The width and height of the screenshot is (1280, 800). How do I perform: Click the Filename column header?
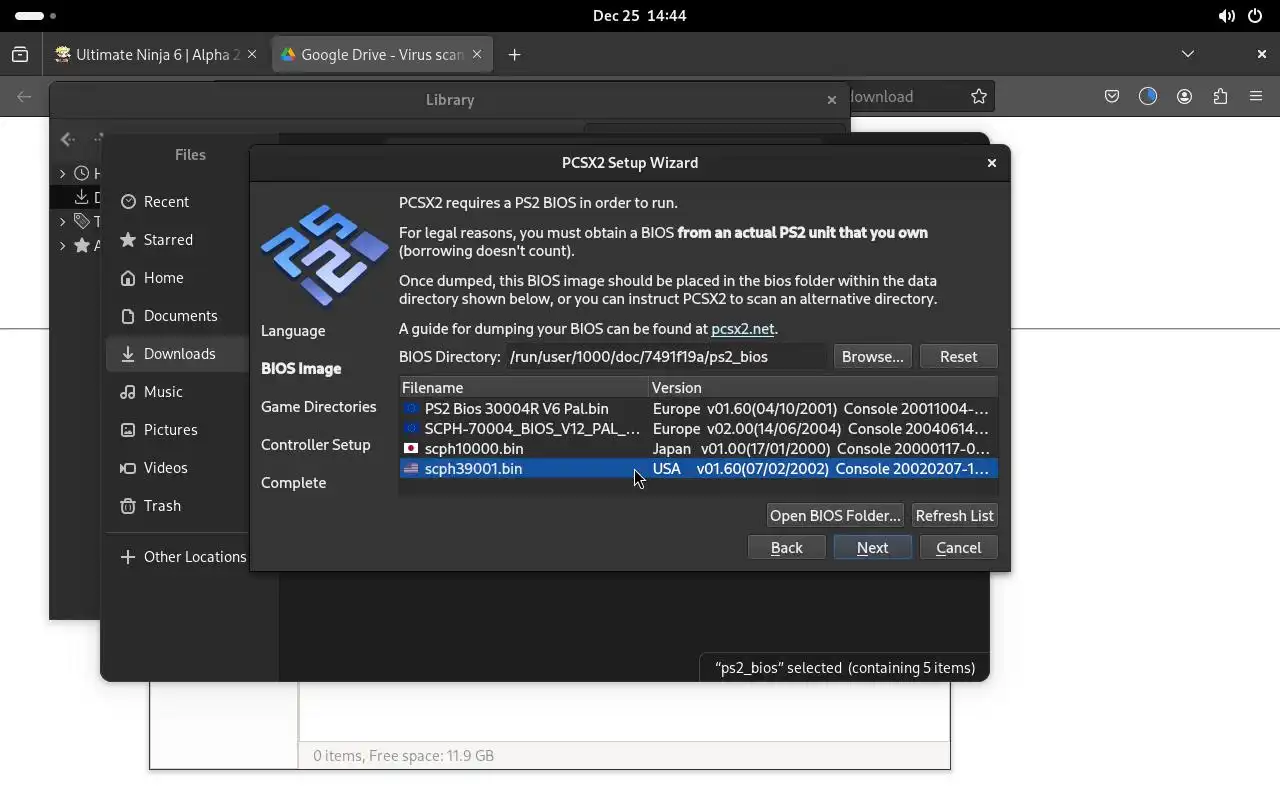coord(524,387)
